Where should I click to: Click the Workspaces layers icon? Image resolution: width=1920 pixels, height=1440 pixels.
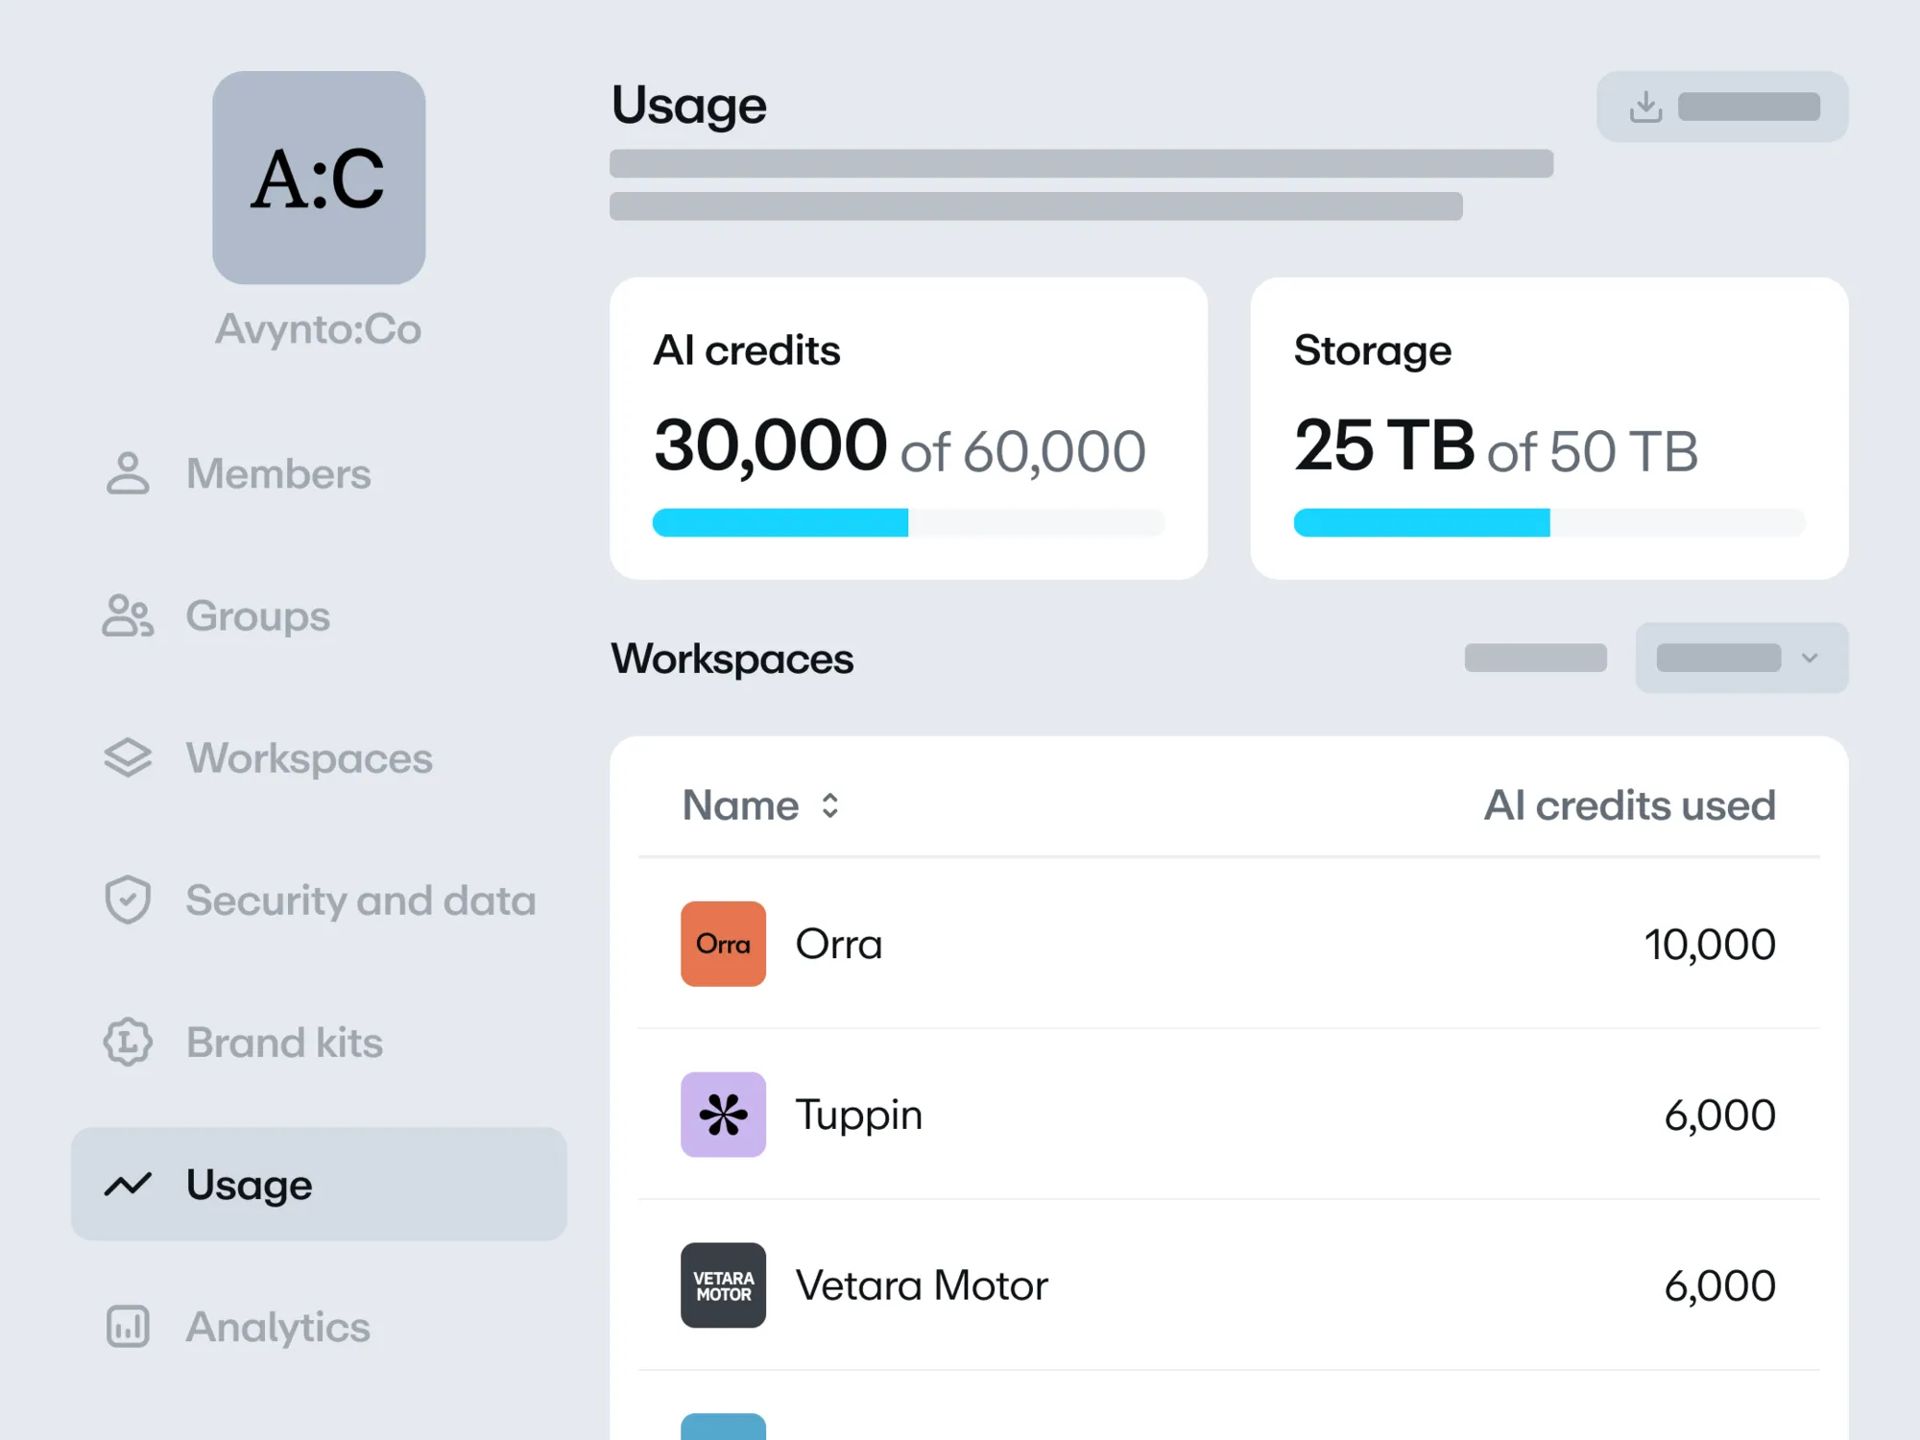pos(128,758)
